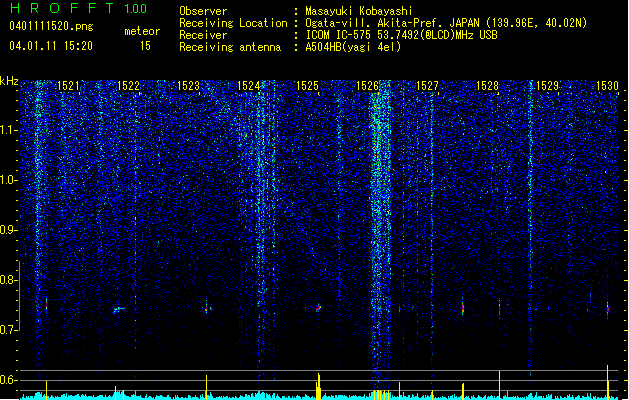The width and height of the screenshot is (629, 400).
Task: Click the 0.9 frequency axis label
Action: [8, 230]
